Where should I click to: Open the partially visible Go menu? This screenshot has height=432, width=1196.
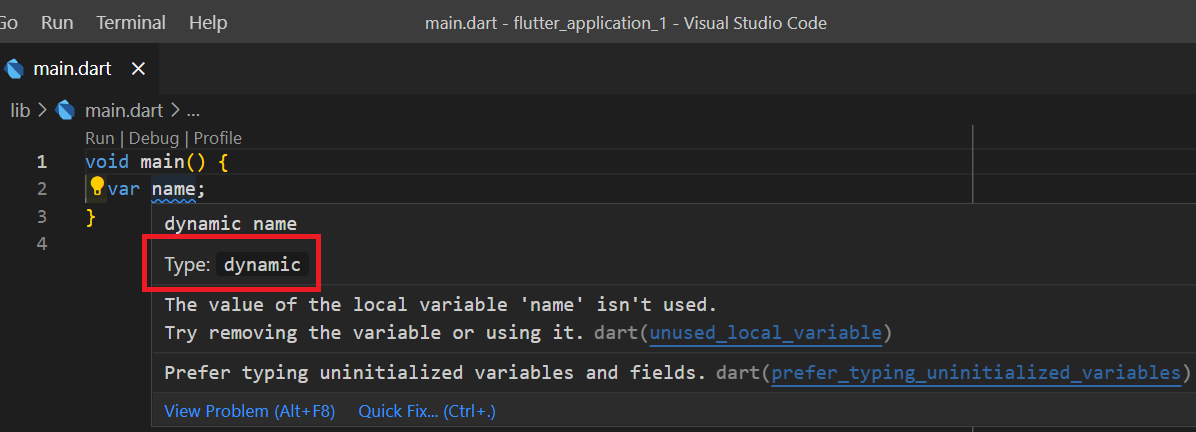(8, 23)
